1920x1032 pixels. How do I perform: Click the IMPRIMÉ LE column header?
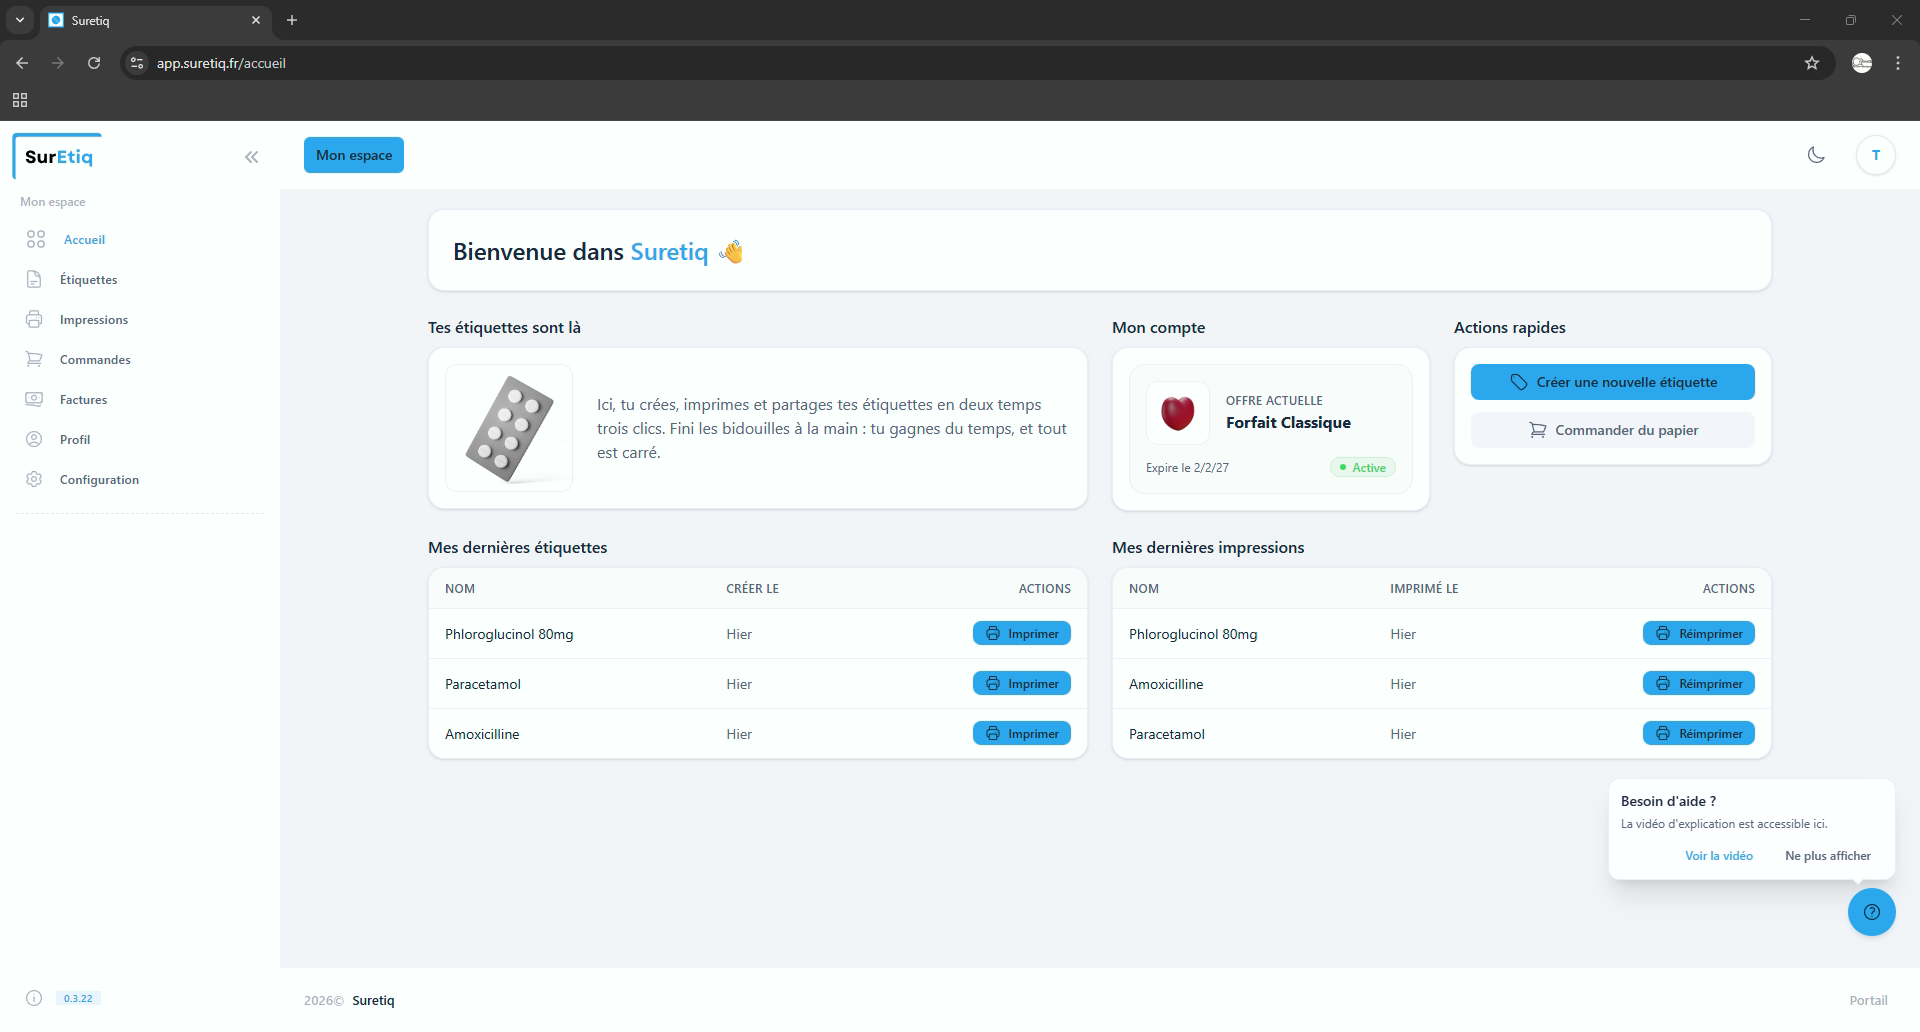pyautogui.click(x=1424, y=588)
